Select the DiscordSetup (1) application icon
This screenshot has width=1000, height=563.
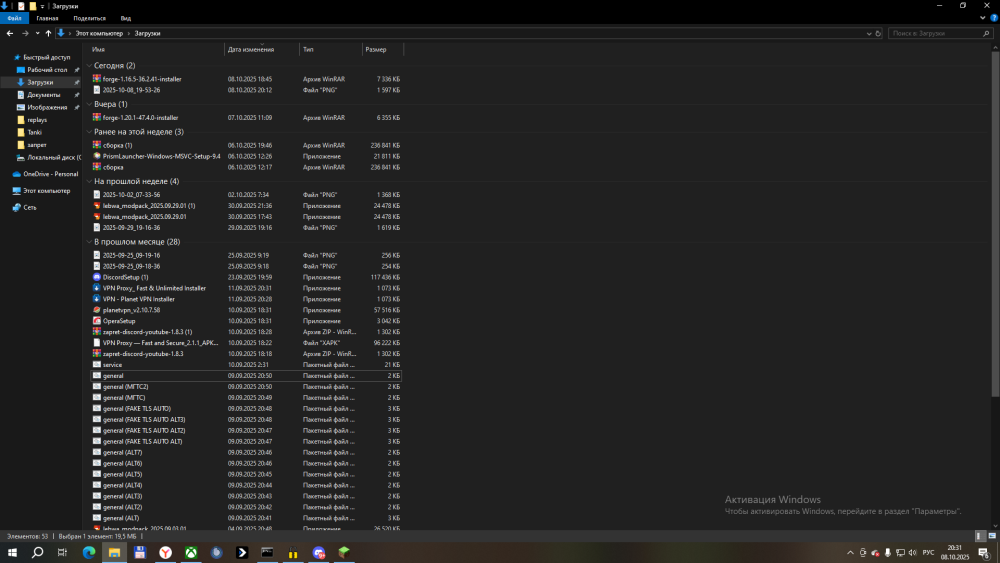96,277
